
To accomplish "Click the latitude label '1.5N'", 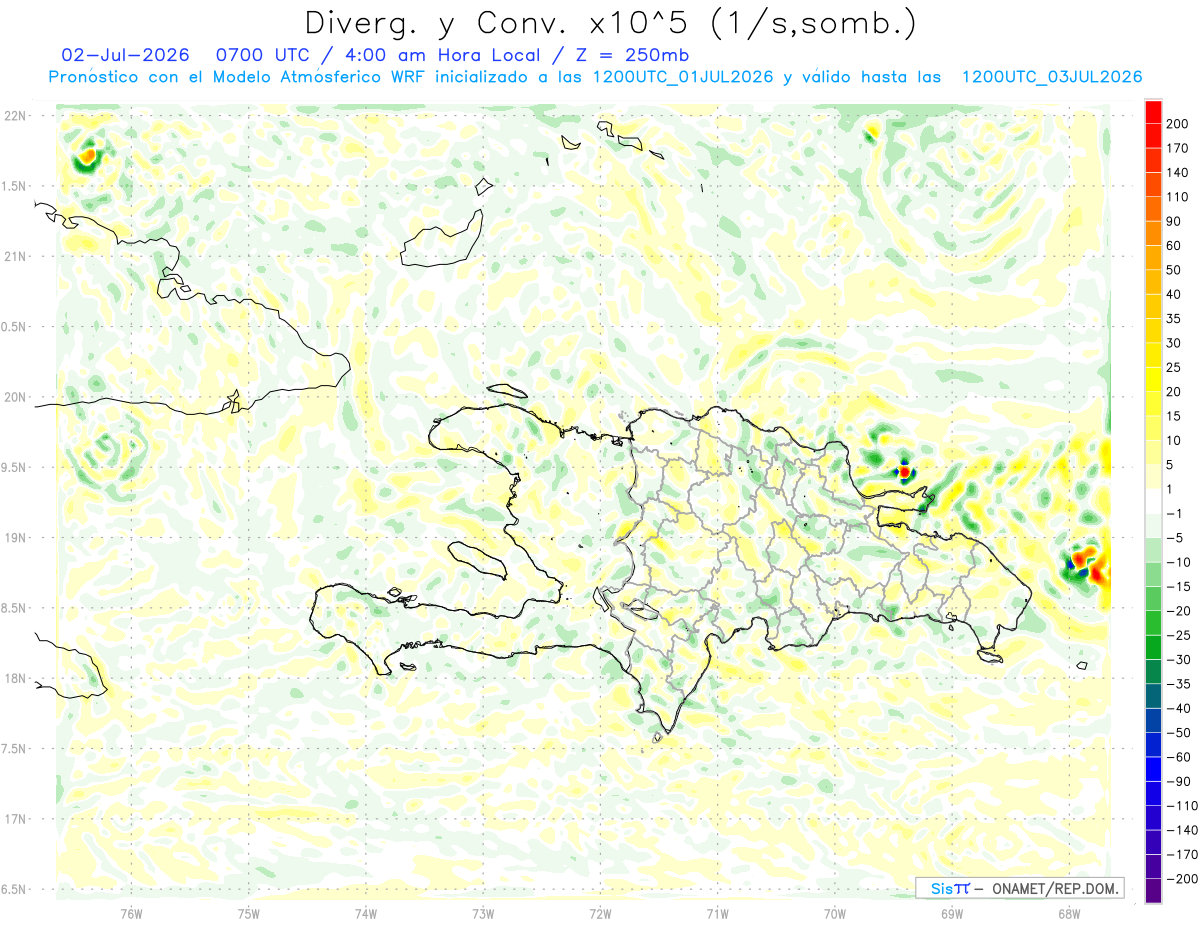I will coord(15,186).
